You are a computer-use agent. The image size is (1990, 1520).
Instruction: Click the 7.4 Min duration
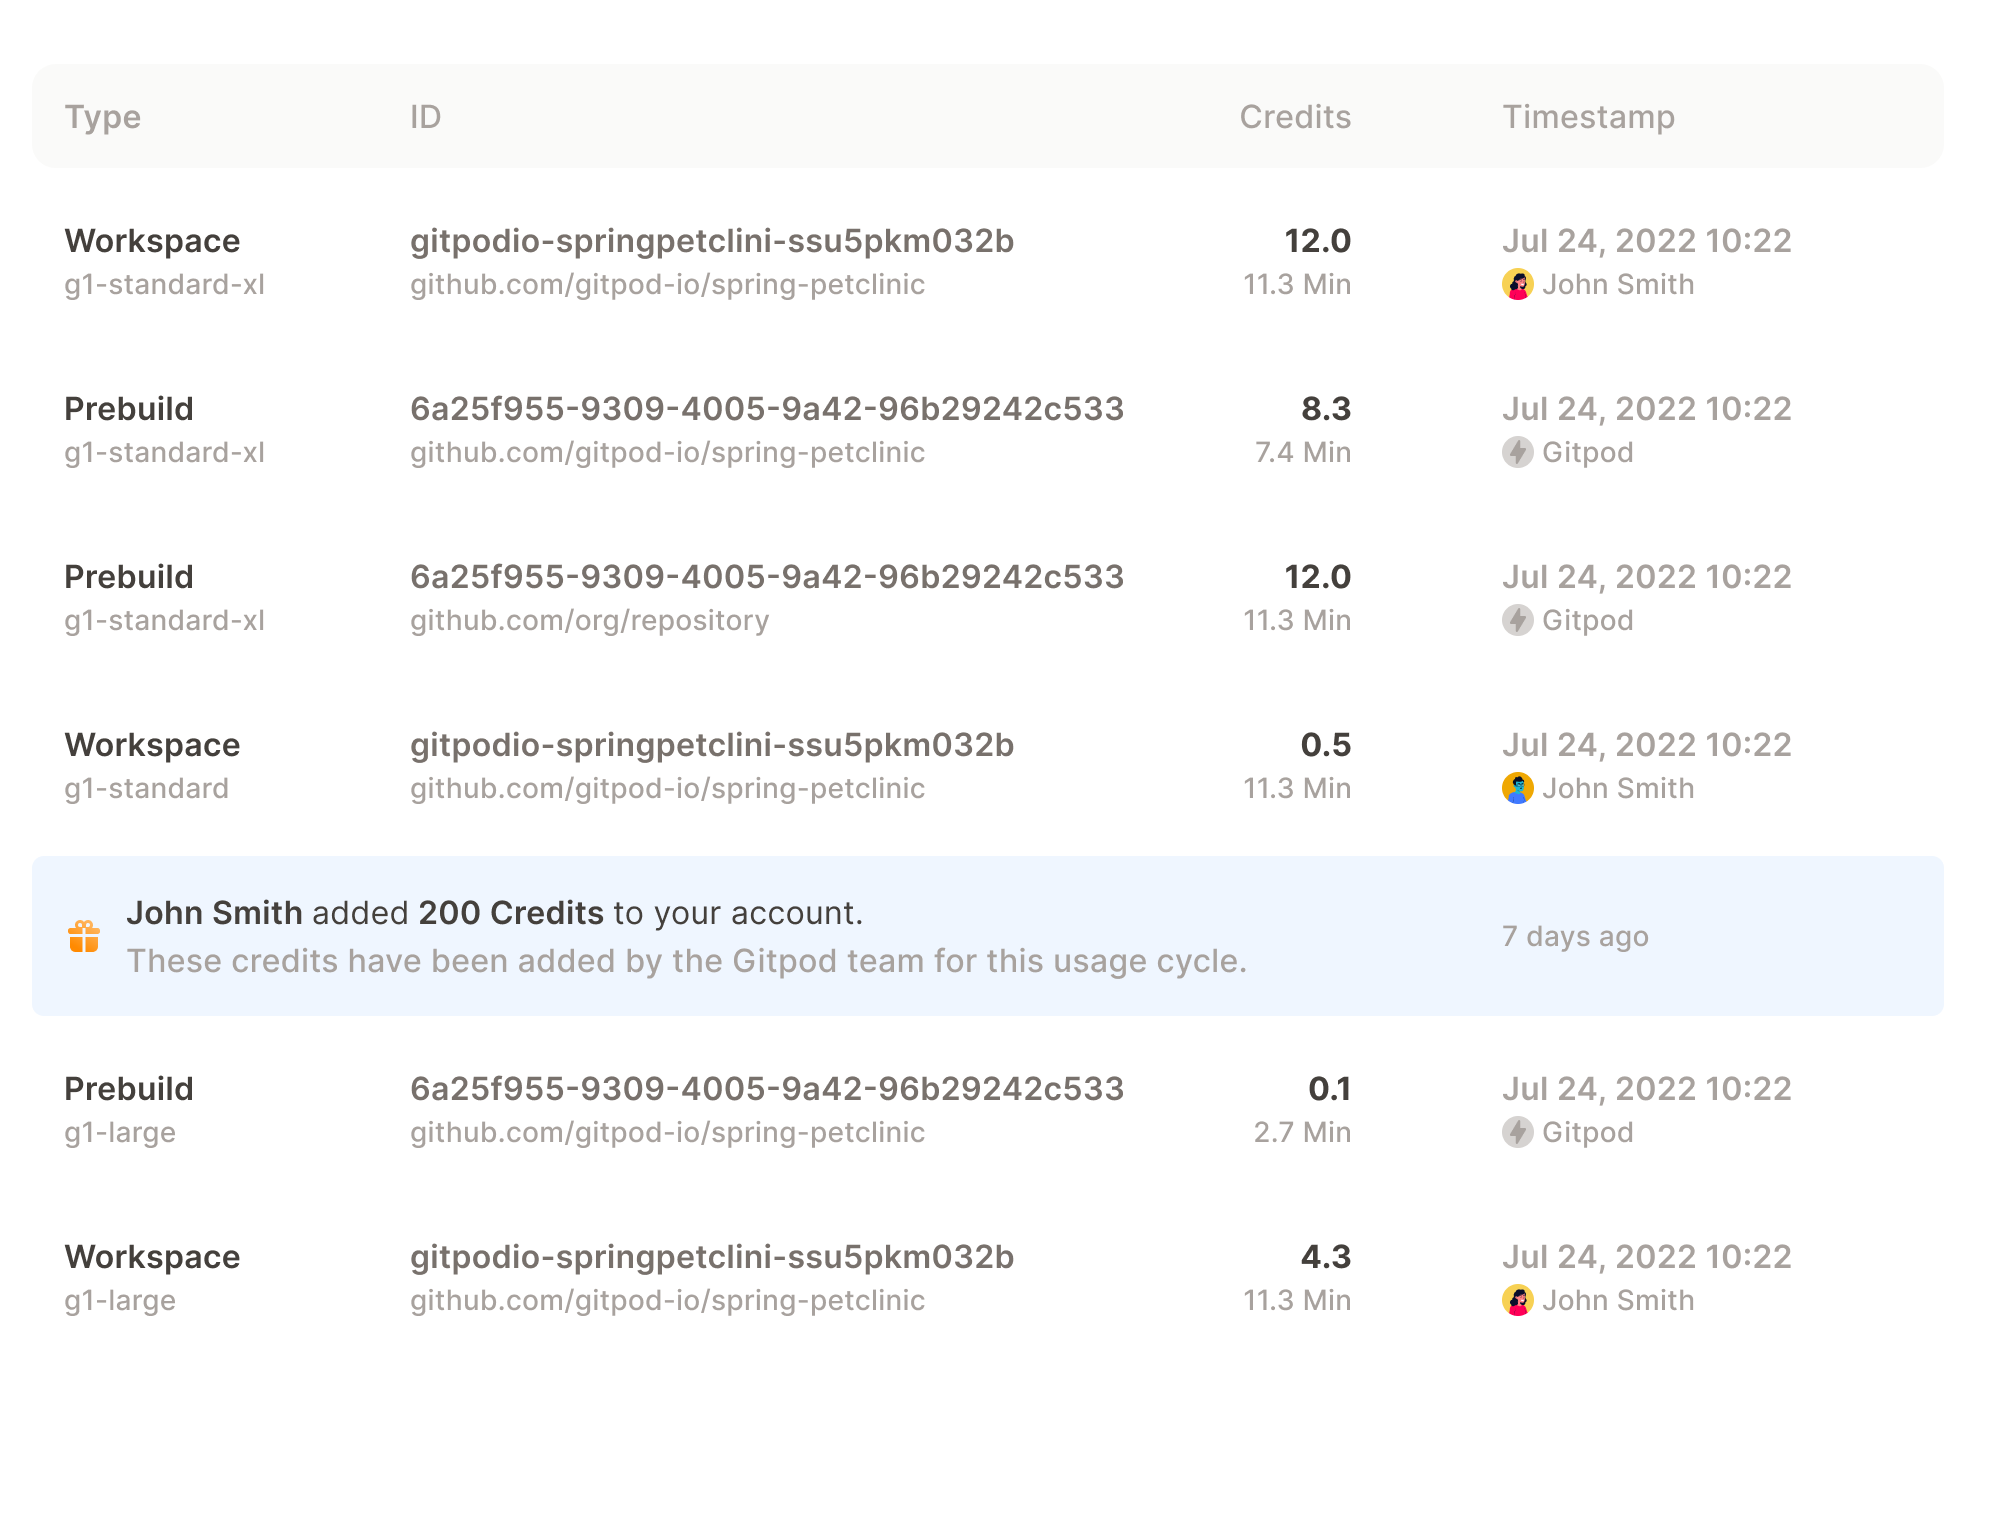click(1303, 453)
